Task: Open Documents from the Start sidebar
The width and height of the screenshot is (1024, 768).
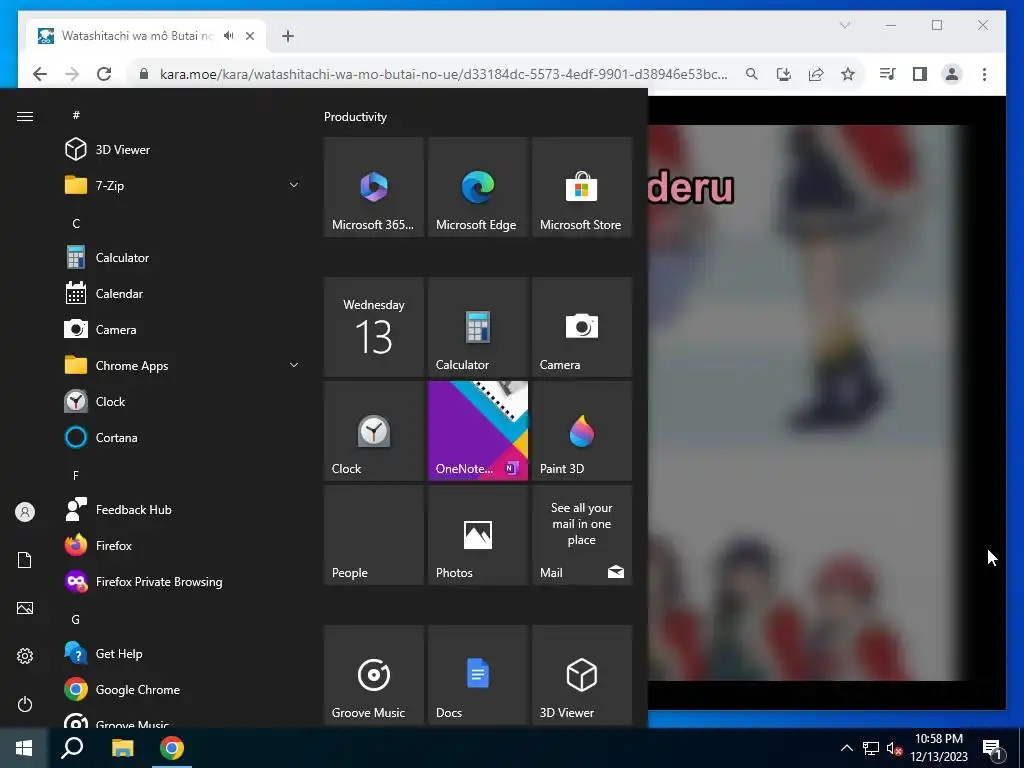Action: pos(25,560)
